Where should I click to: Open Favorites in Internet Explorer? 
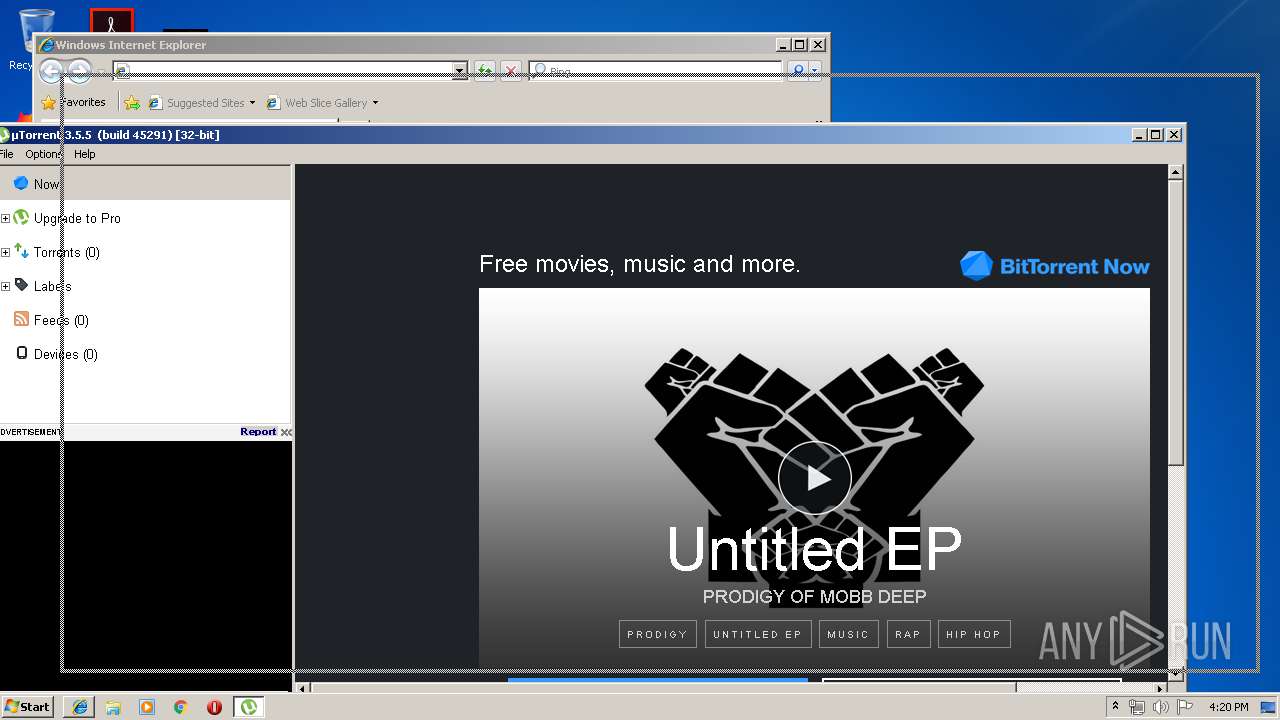click(x=73, y=102)
